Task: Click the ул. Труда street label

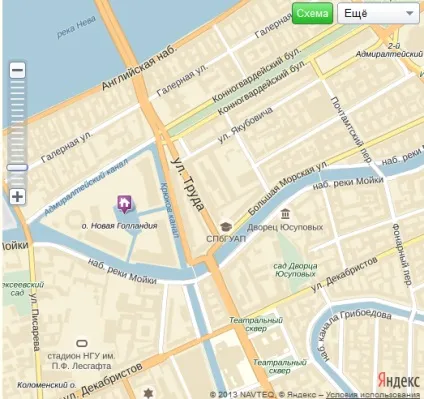Action: coord(187,184)
